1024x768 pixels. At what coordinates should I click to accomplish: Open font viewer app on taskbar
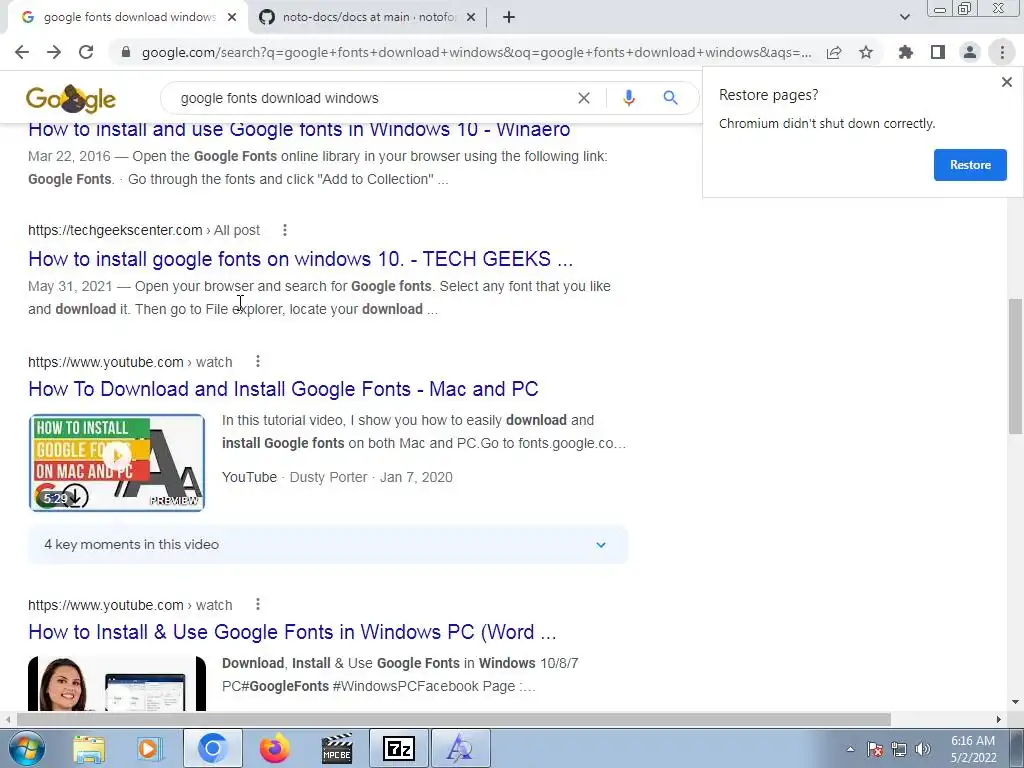coord(460,748)
